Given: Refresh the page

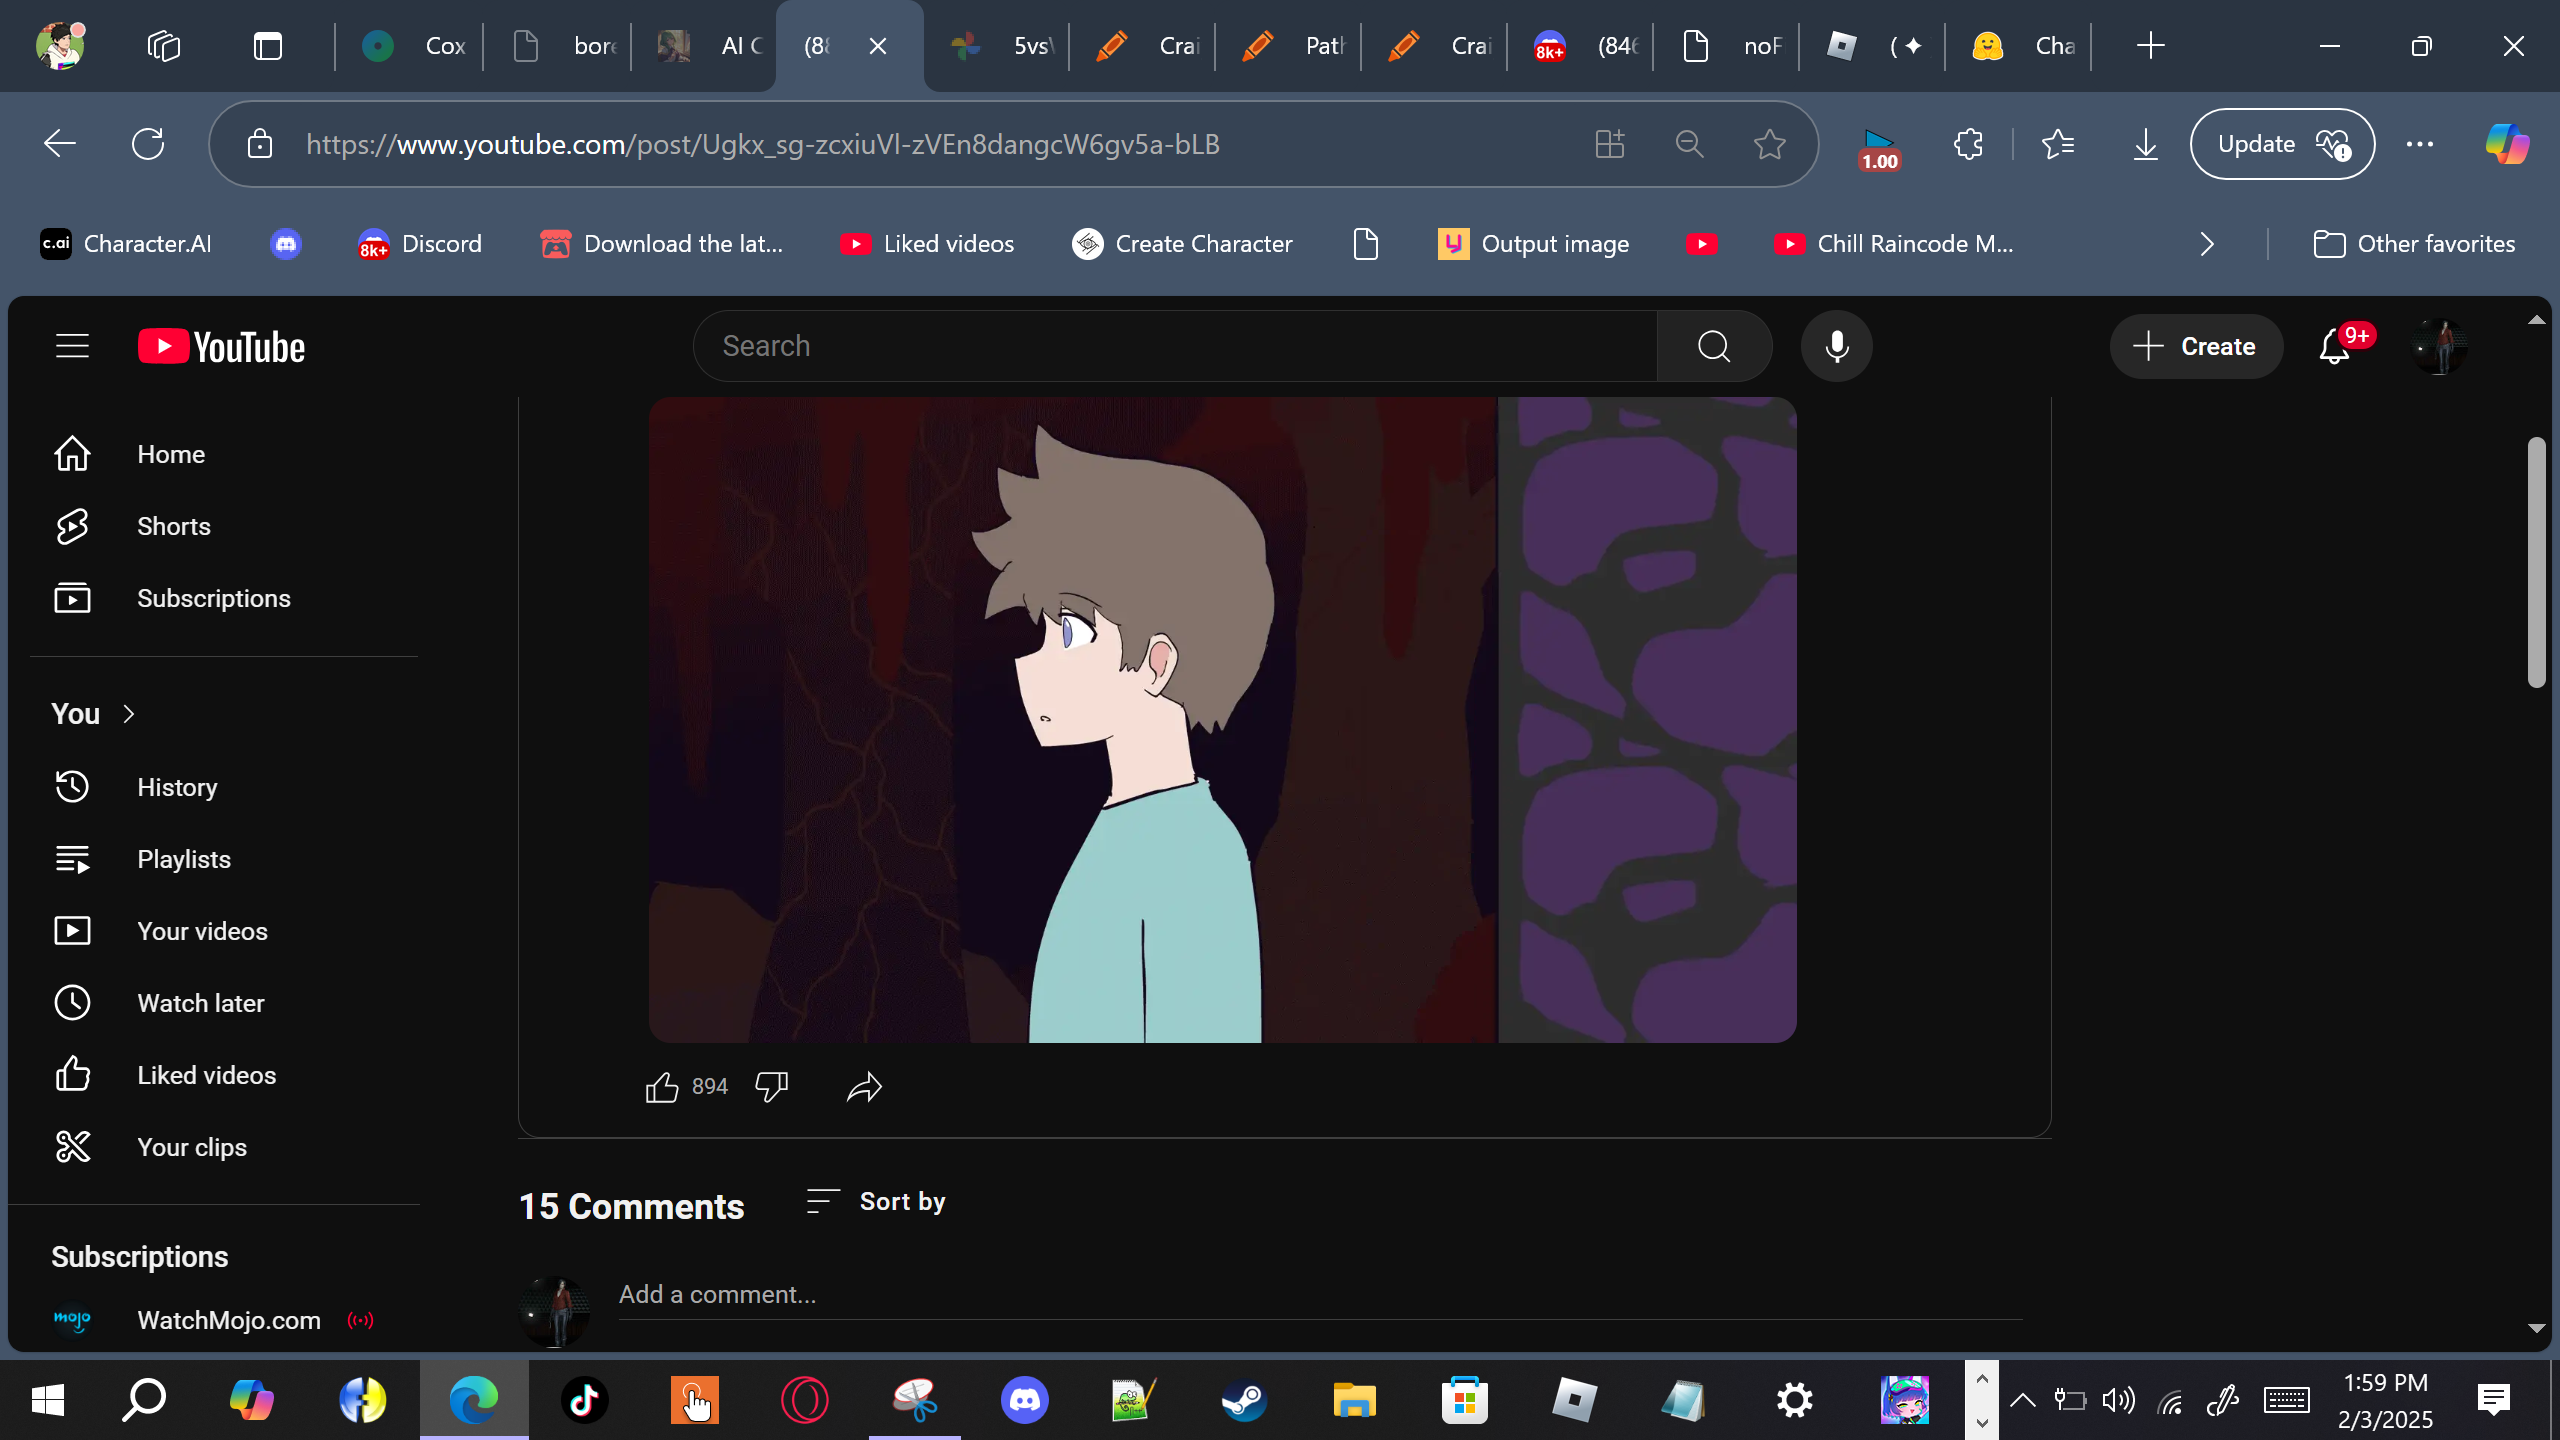Looking at the screenshot, I should (148, 144).
